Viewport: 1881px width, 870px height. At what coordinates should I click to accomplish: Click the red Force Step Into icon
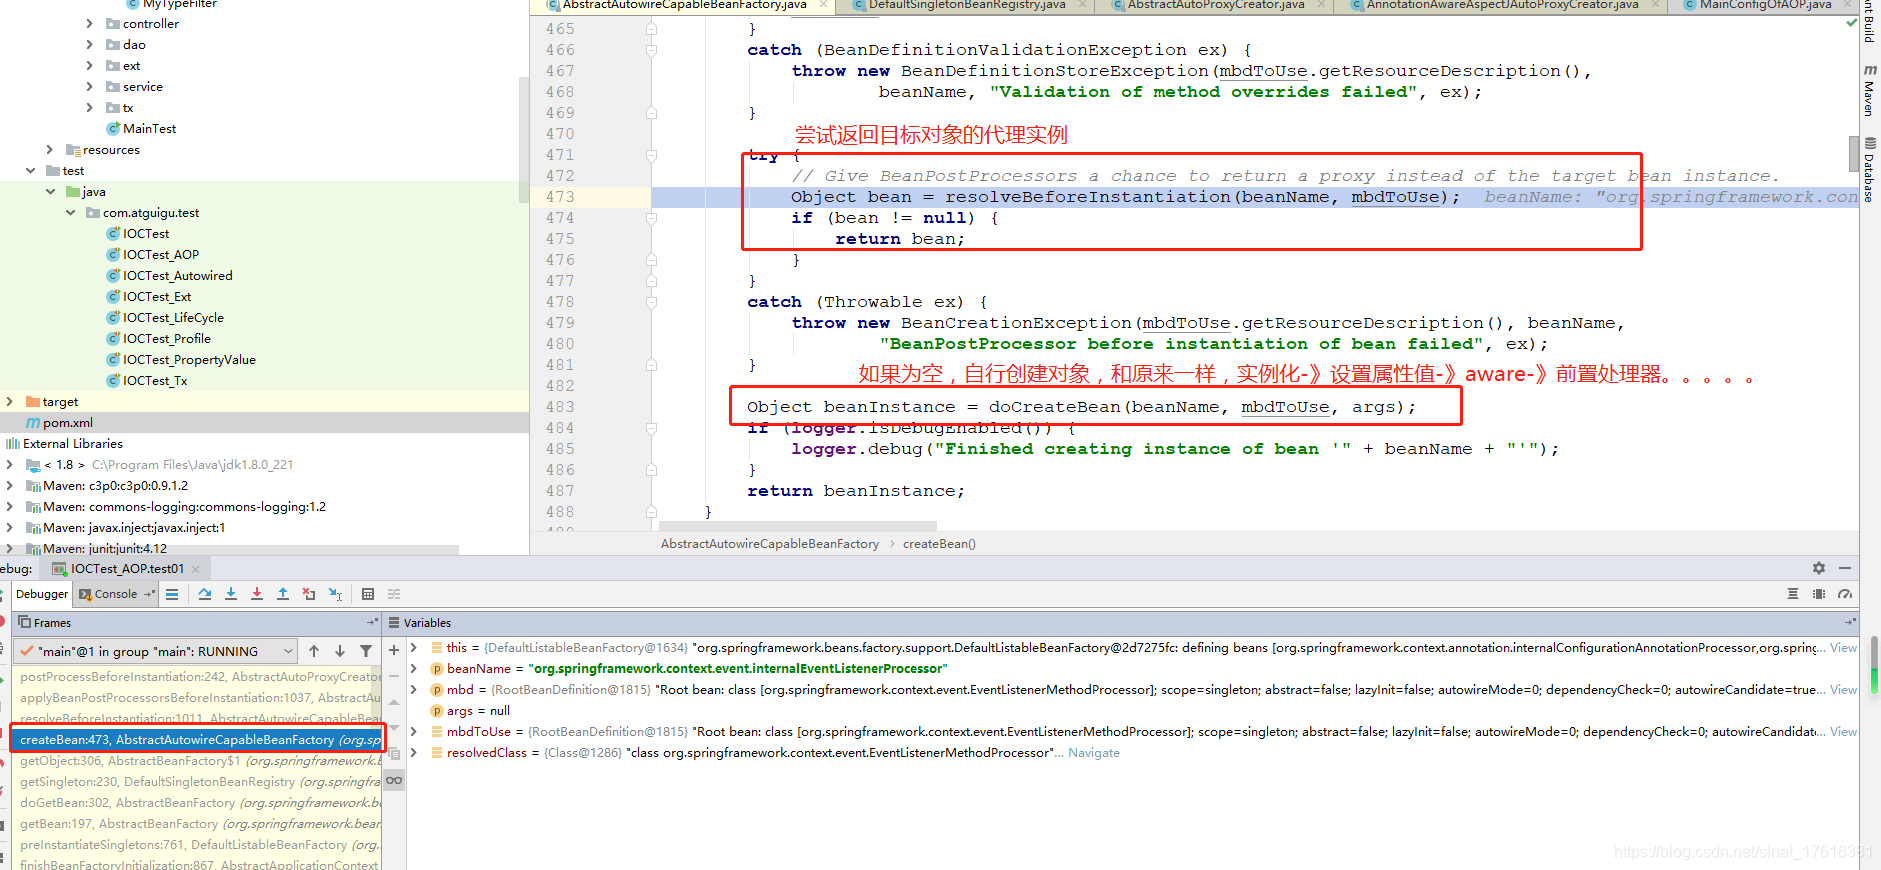pyautogui.click(x=257, y=594)
